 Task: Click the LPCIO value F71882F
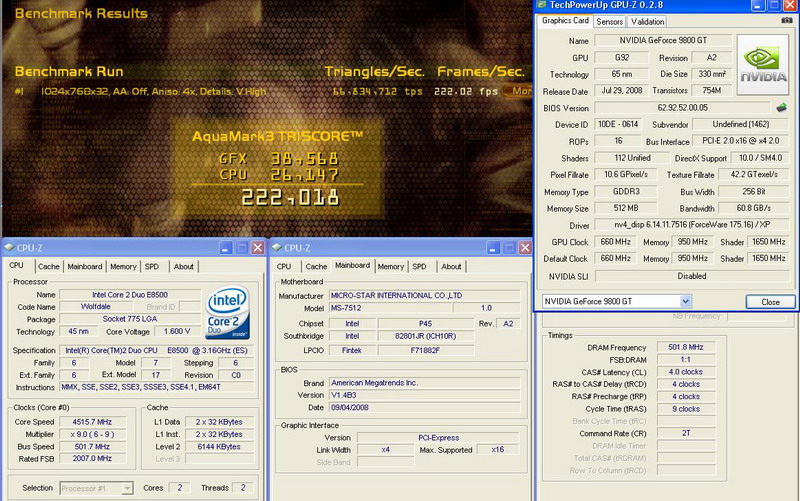(x=425, y=350)
